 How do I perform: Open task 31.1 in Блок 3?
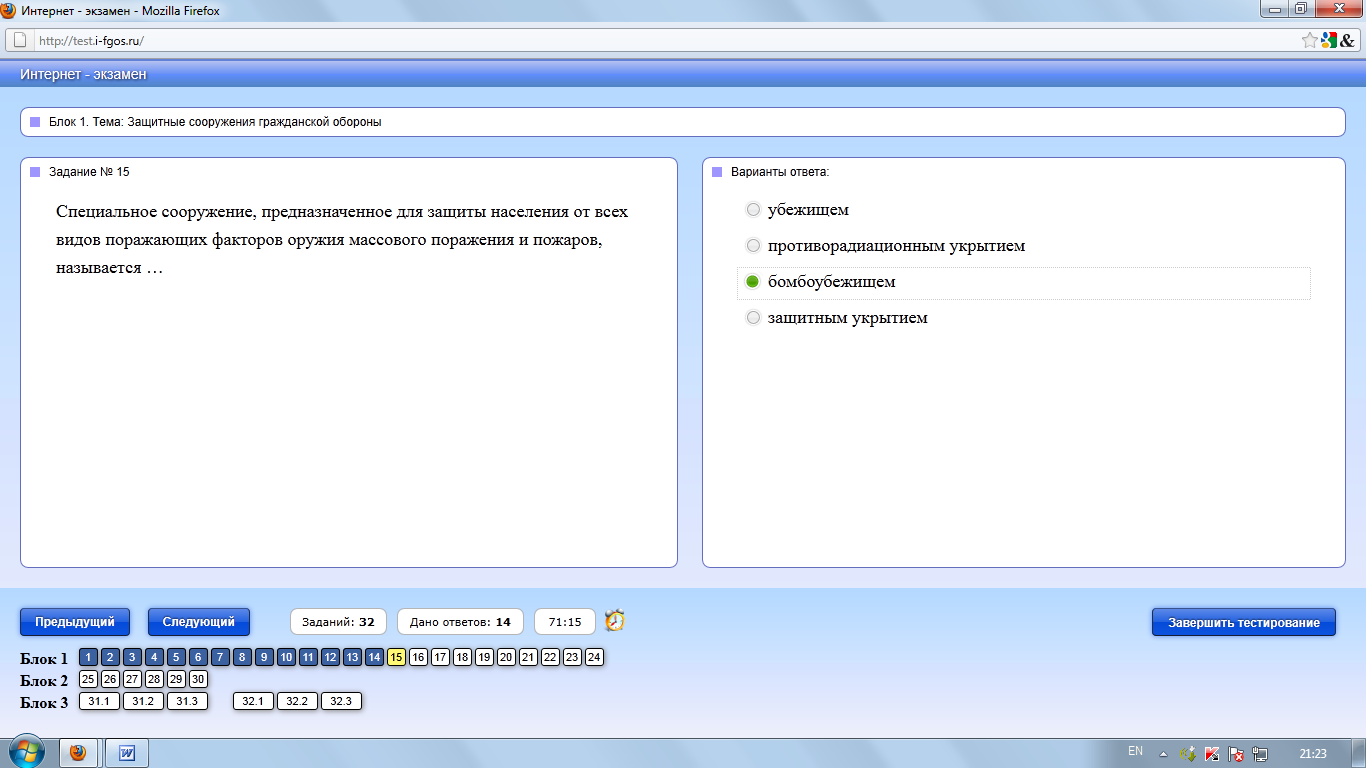click(99, 701)
